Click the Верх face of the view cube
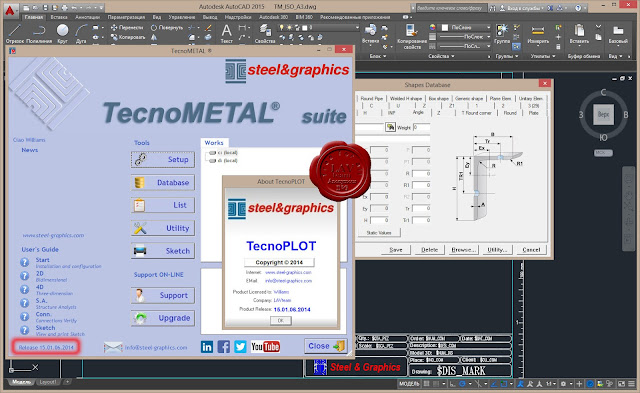 603,115
